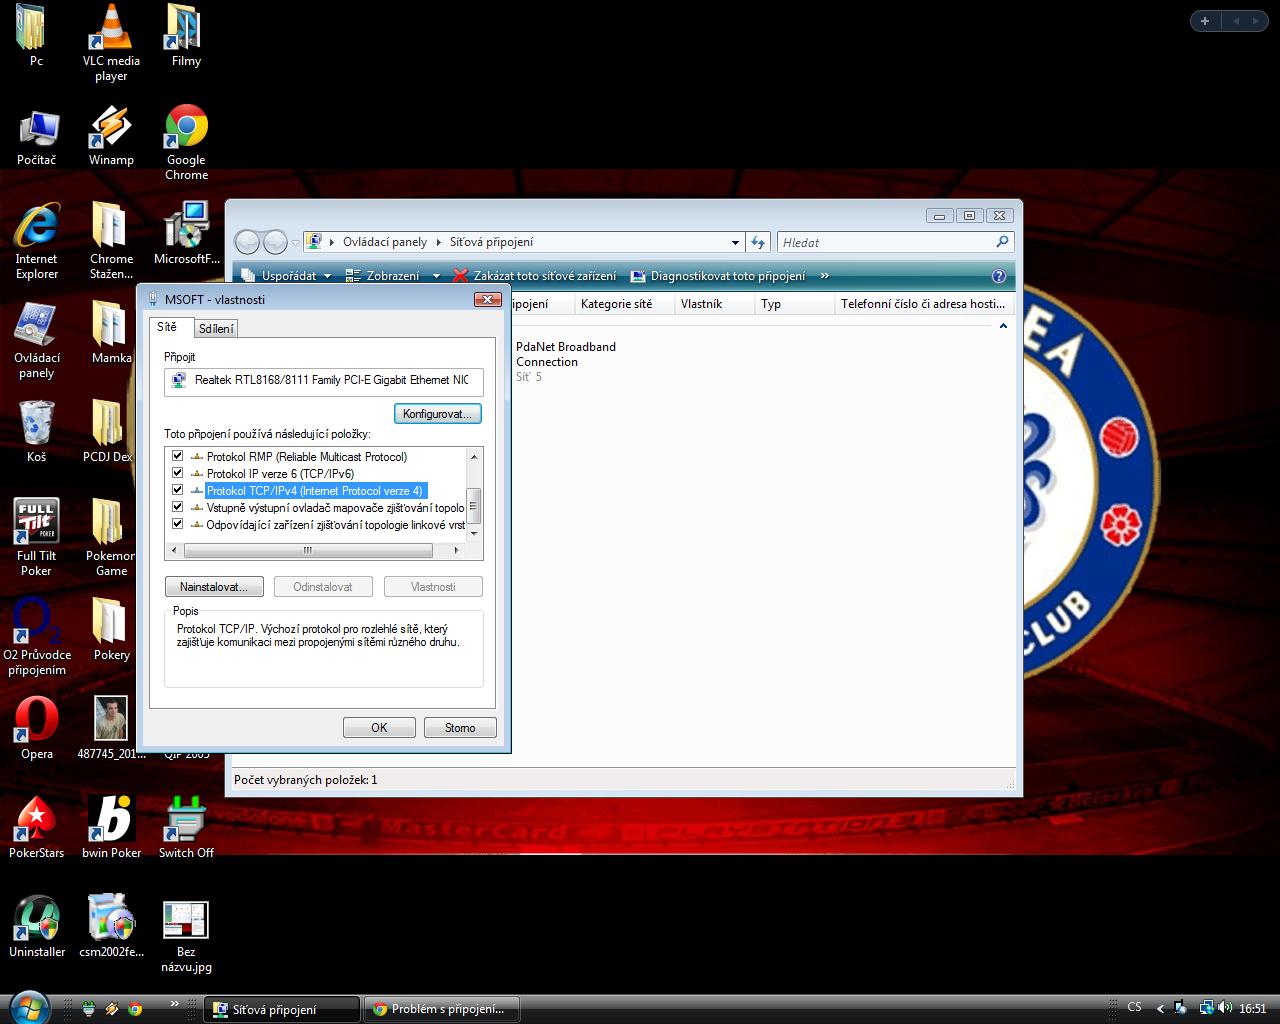Viewport: 1280px width, 1024px height.
Task: Toggle Vstupně výstupní ovladač mapovače checkbox
Action: [x=178, y=507]
